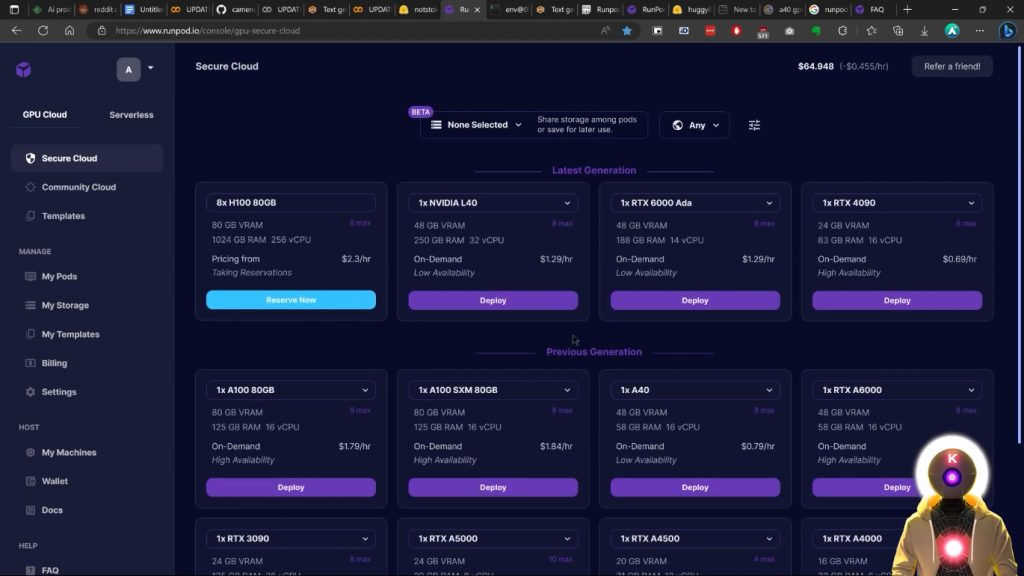This screenshot has width=1024, height=576.
Task: Expand the 1x RTX 6000 Ada dropdown
Action: point(695,202)
